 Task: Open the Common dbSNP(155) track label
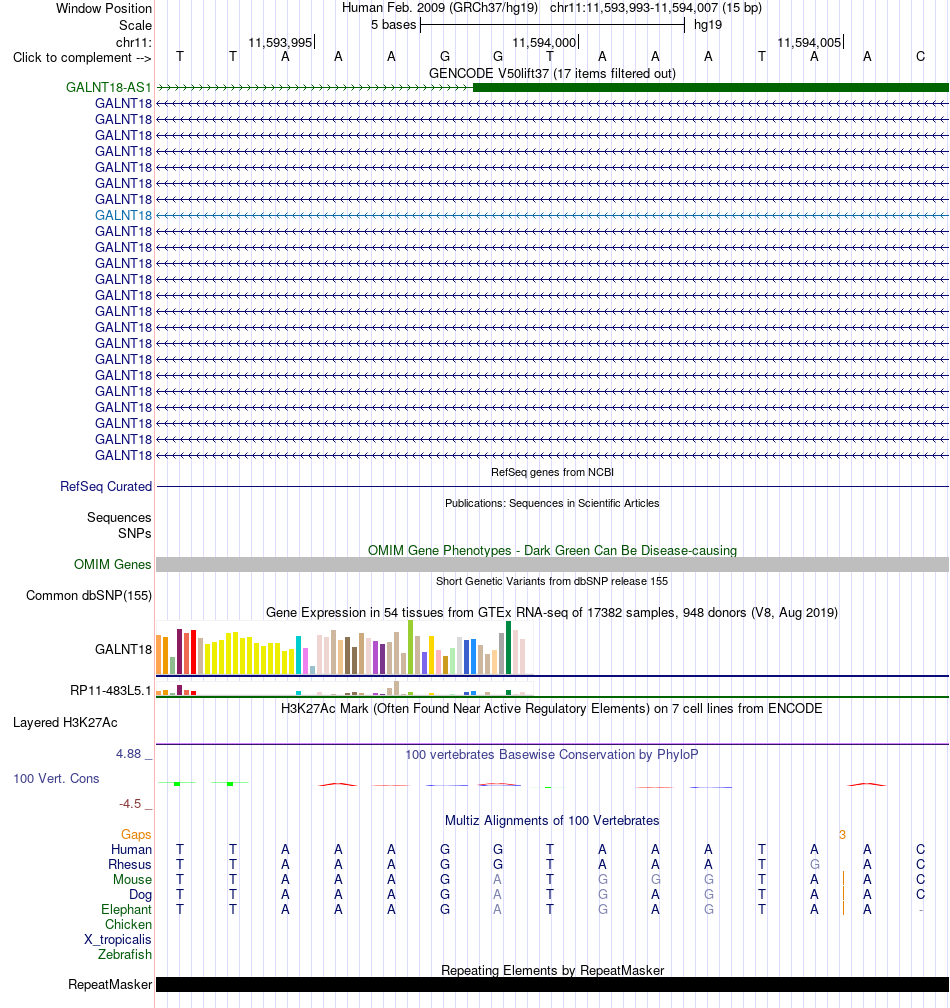point(89,595)
